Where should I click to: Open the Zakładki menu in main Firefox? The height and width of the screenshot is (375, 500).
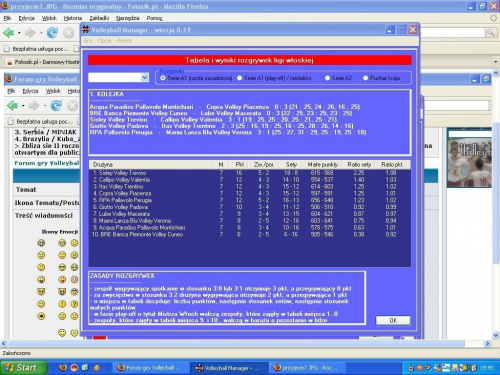click(99, 18)
